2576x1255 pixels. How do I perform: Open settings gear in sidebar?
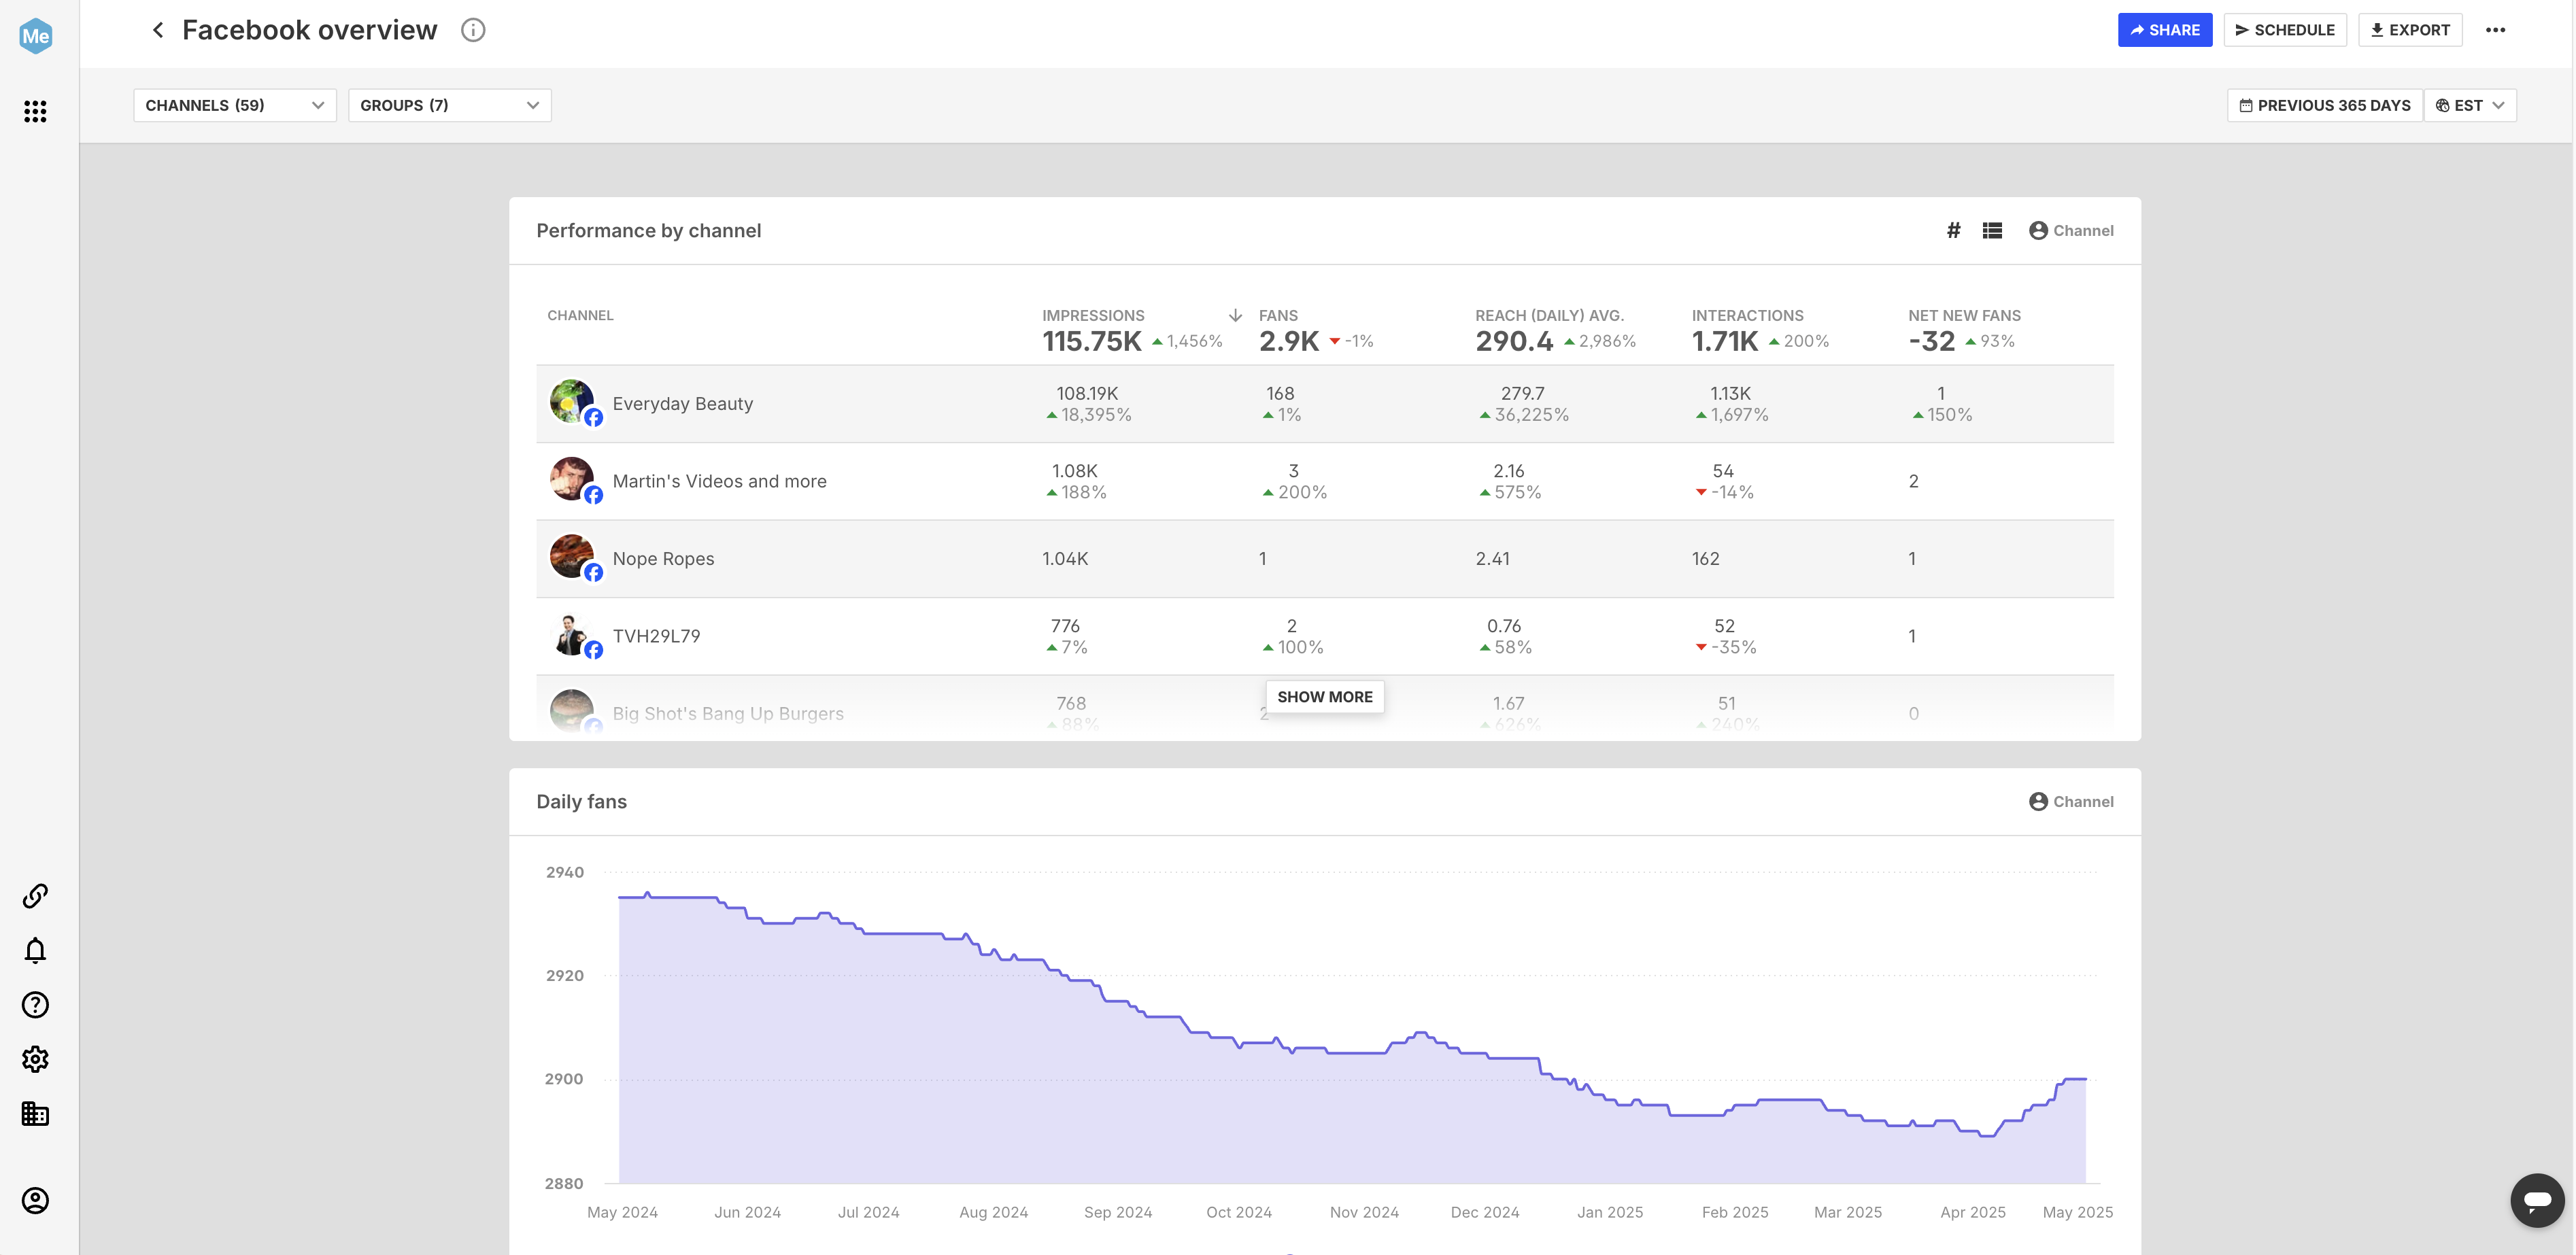point(35,1059)
